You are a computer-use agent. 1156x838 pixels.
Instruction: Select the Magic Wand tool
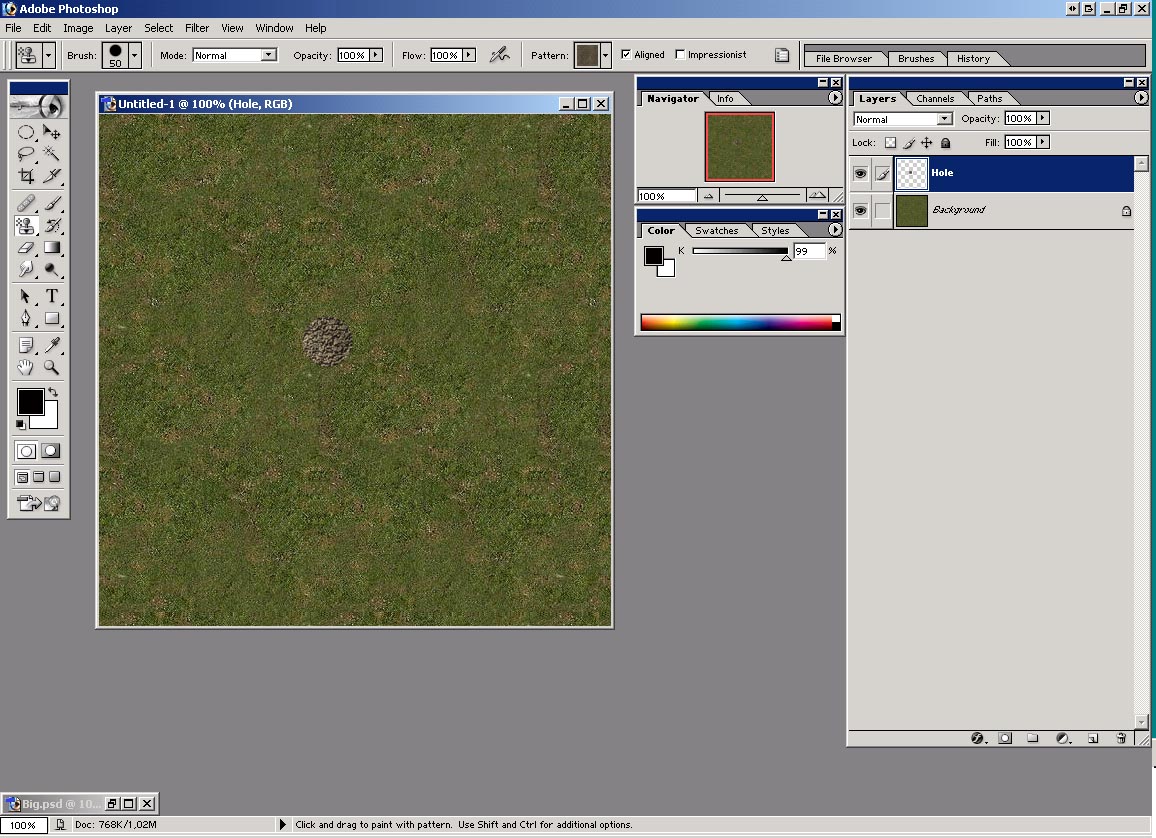pyautogui.click(x=52, y=154)
